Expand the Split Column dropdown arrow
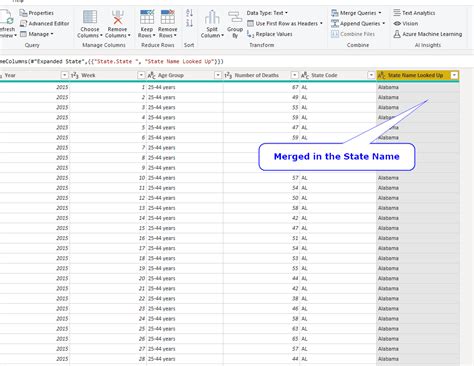The width and height of the screenshot is (474, 366). 222,35
